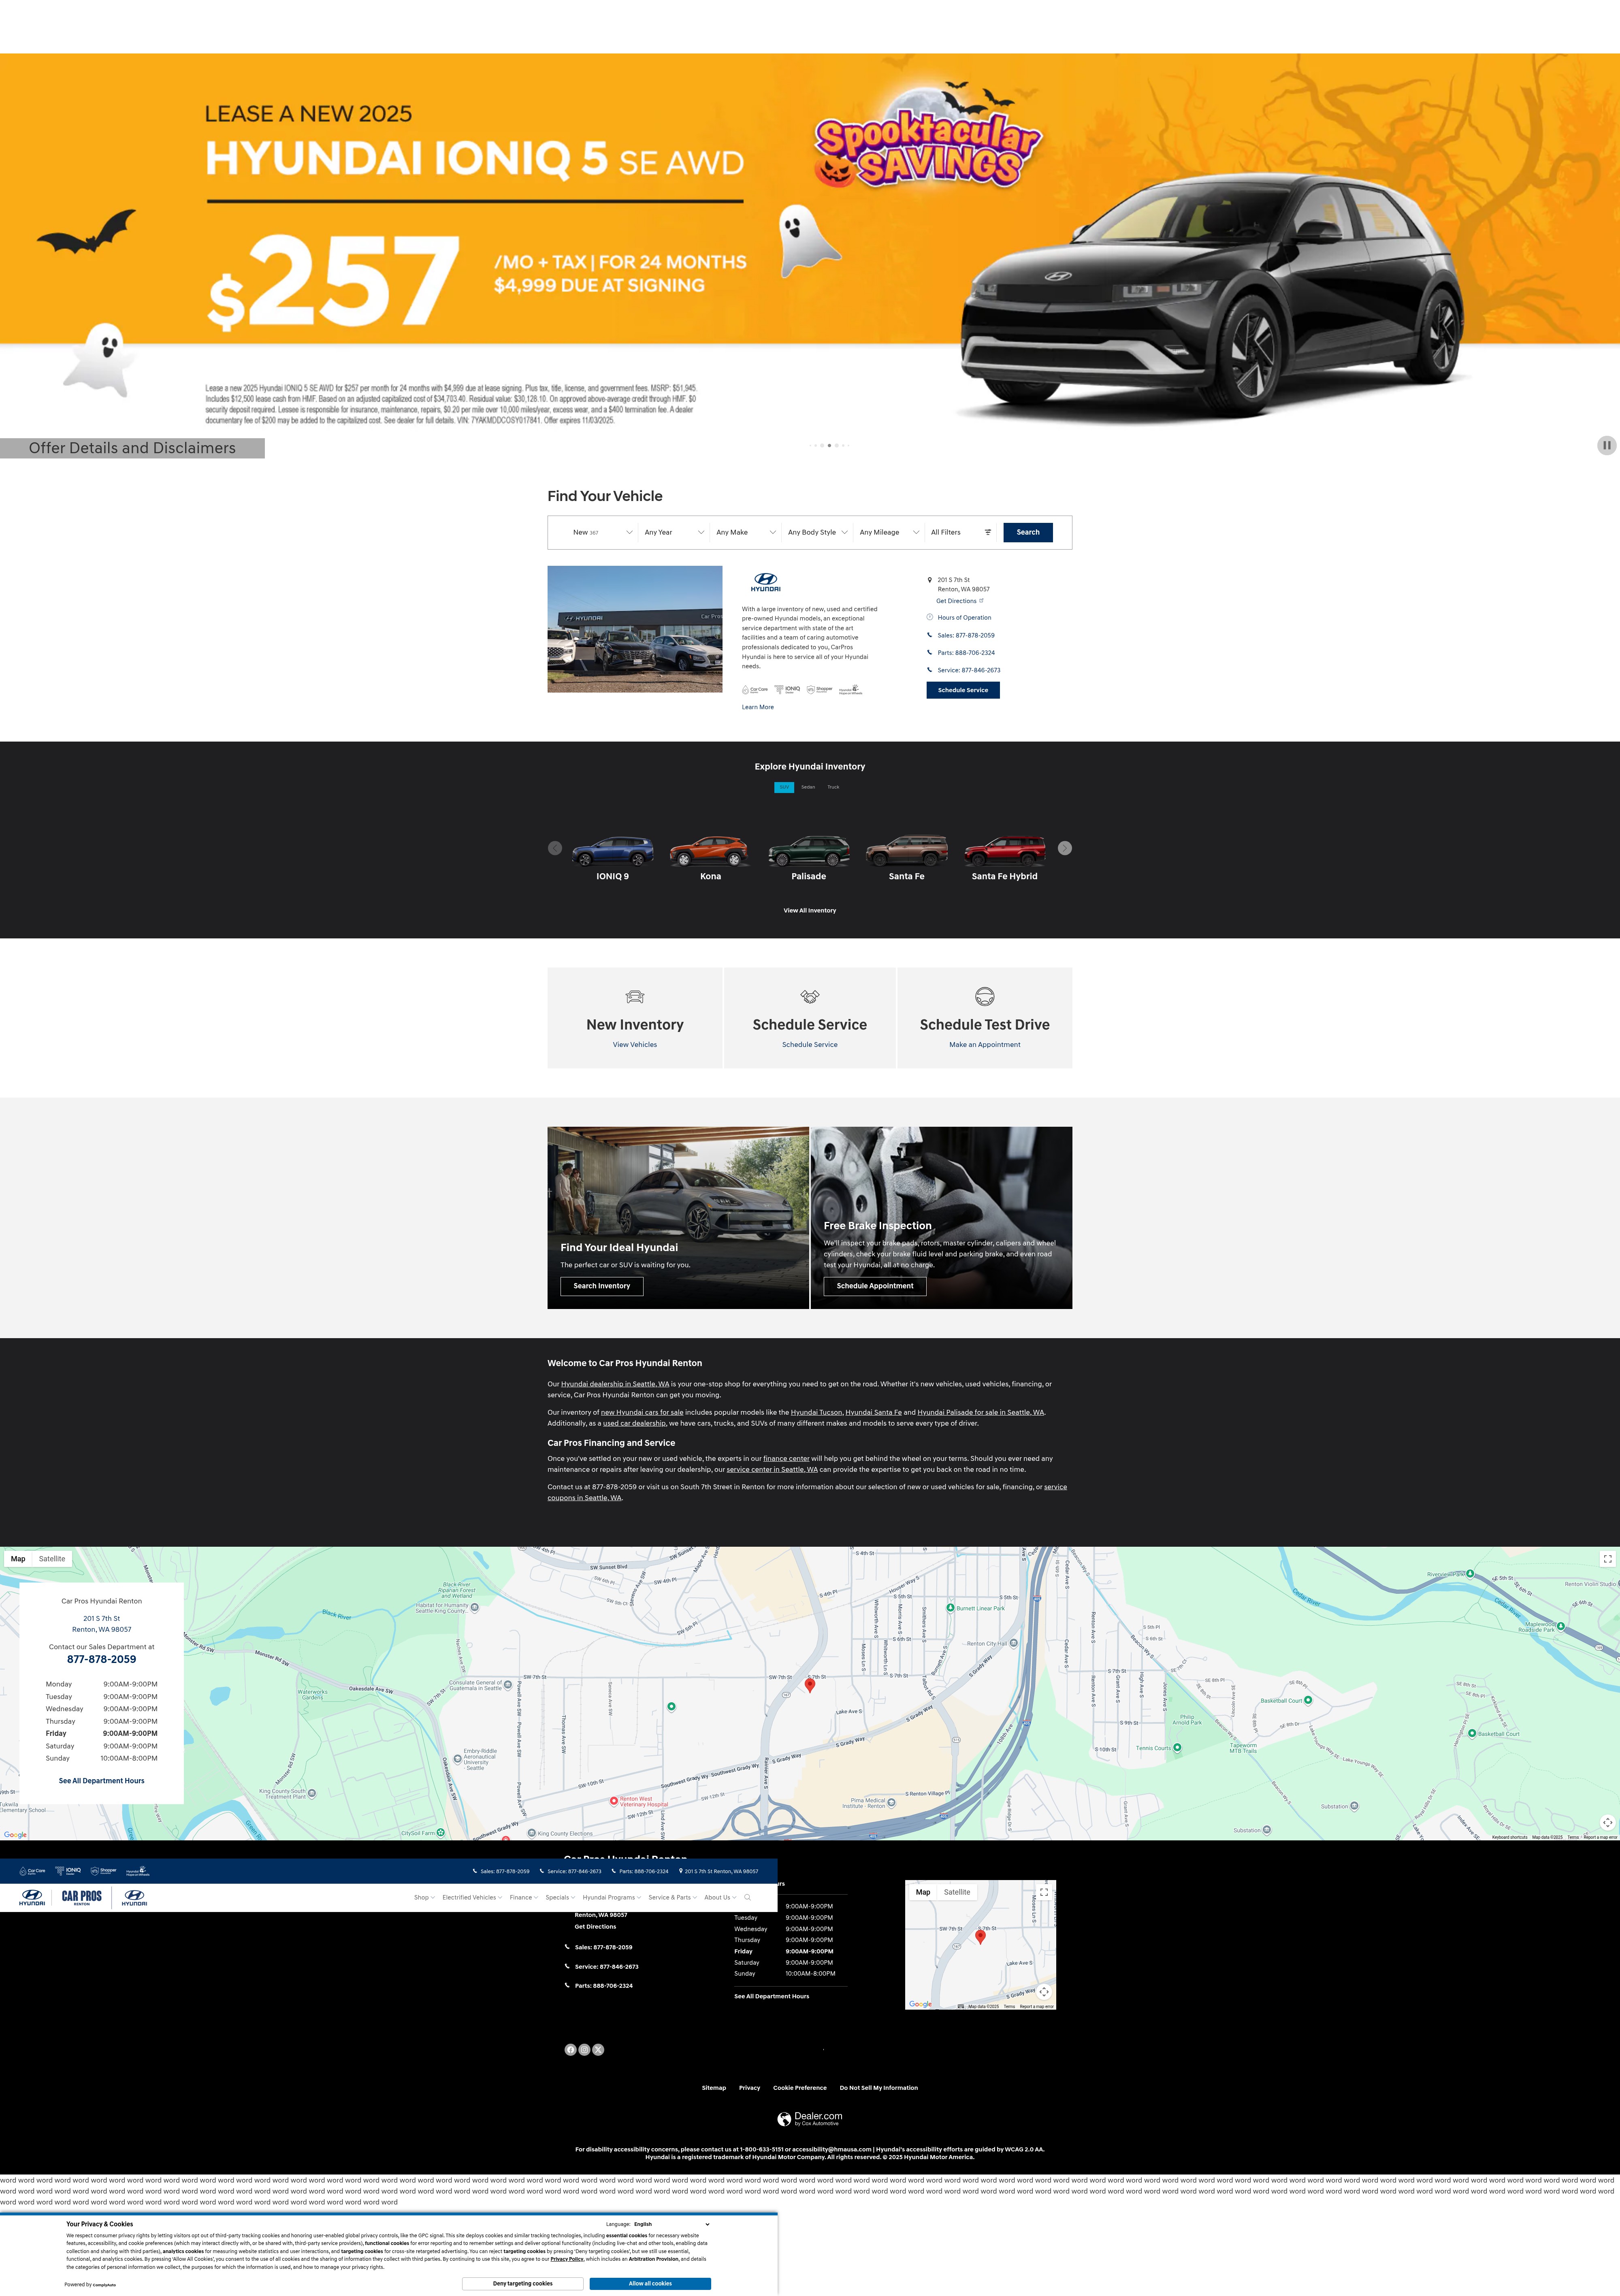Select the Sedan inventory tab
1620x2296 pixels.
point(808,787)
